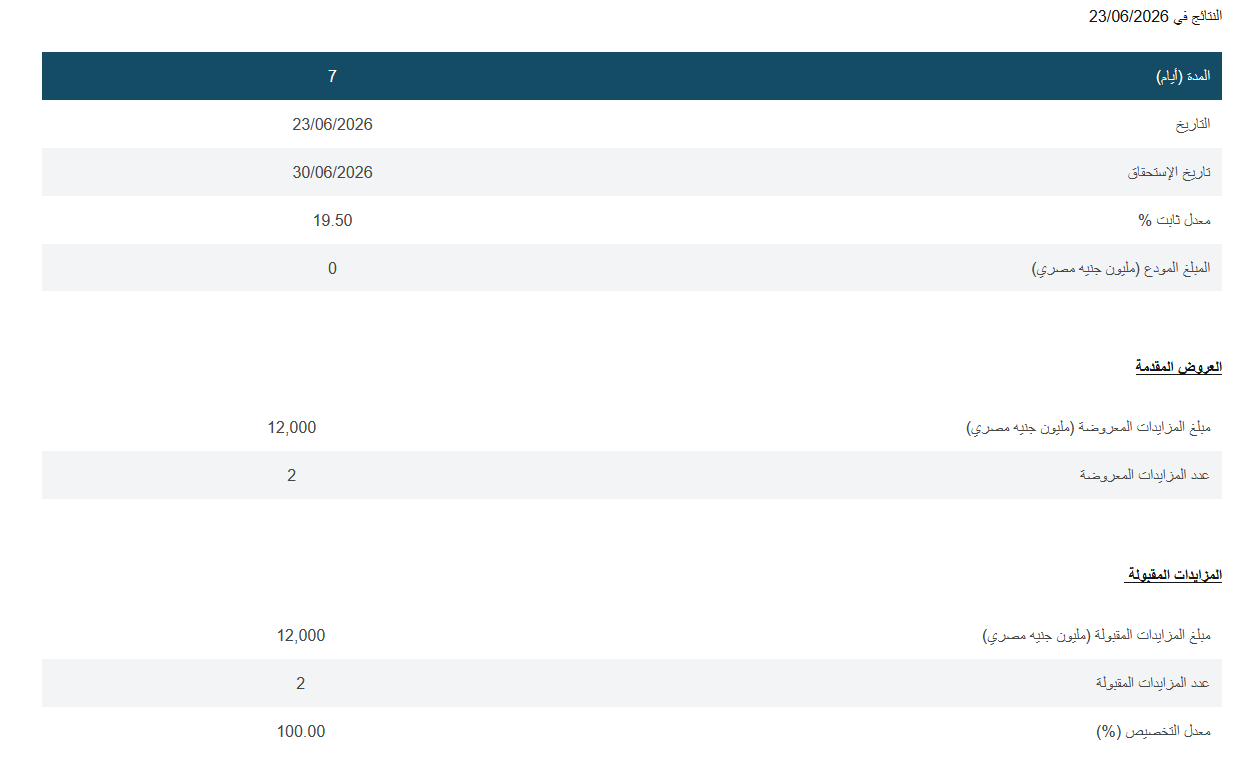Screen dimensions: 1243x768
Task: Click the allotment rate value 100.00
Action: [x=301, y=731]
